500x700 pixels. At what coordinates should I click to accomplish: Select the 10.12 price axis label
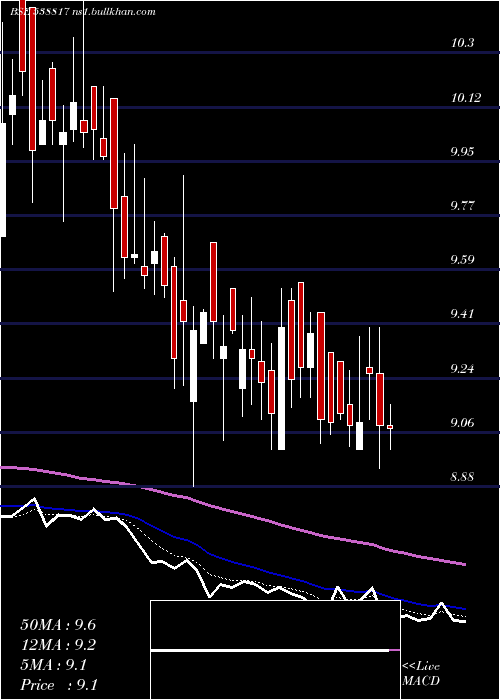coord(466,97)
